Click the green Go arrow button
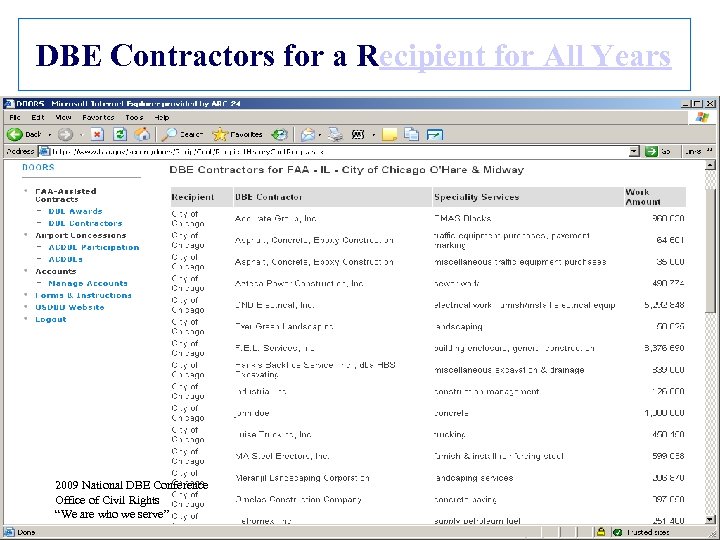The image size is (720, 540). [x=651, y=151]
